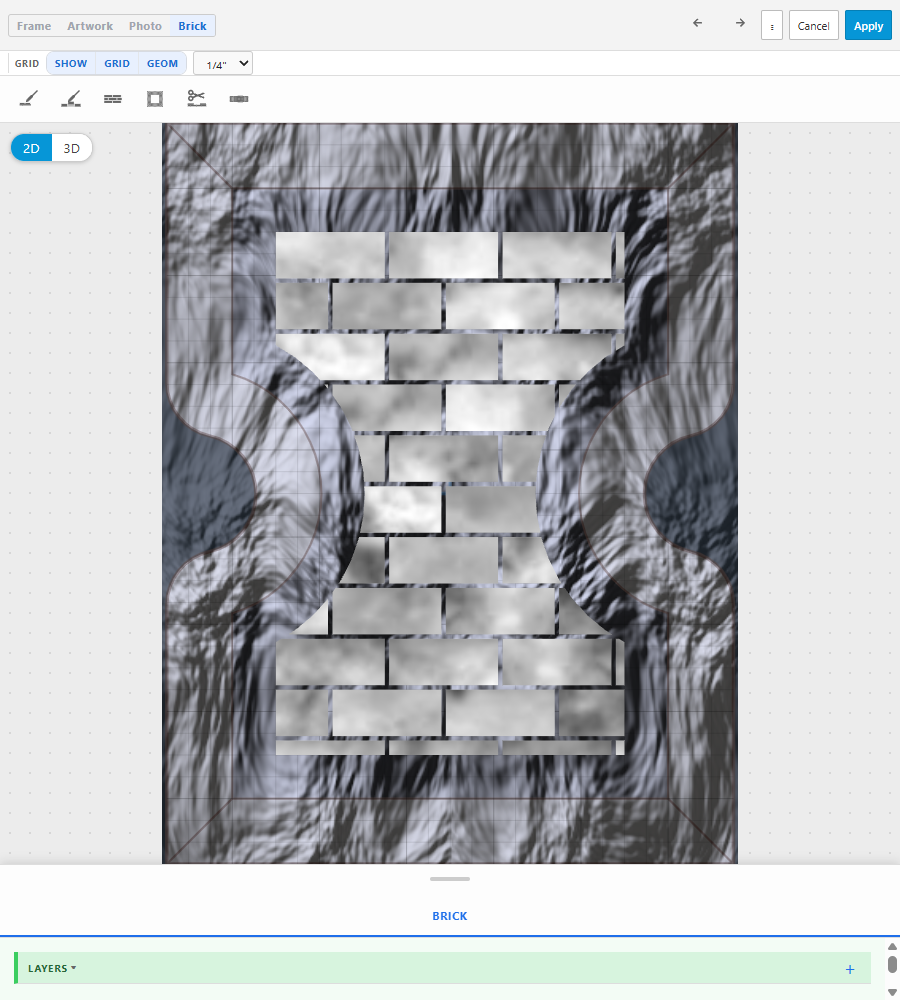Toggle the GEOM option
This screenshot has width=900, height=1000.
coord(162,63)
